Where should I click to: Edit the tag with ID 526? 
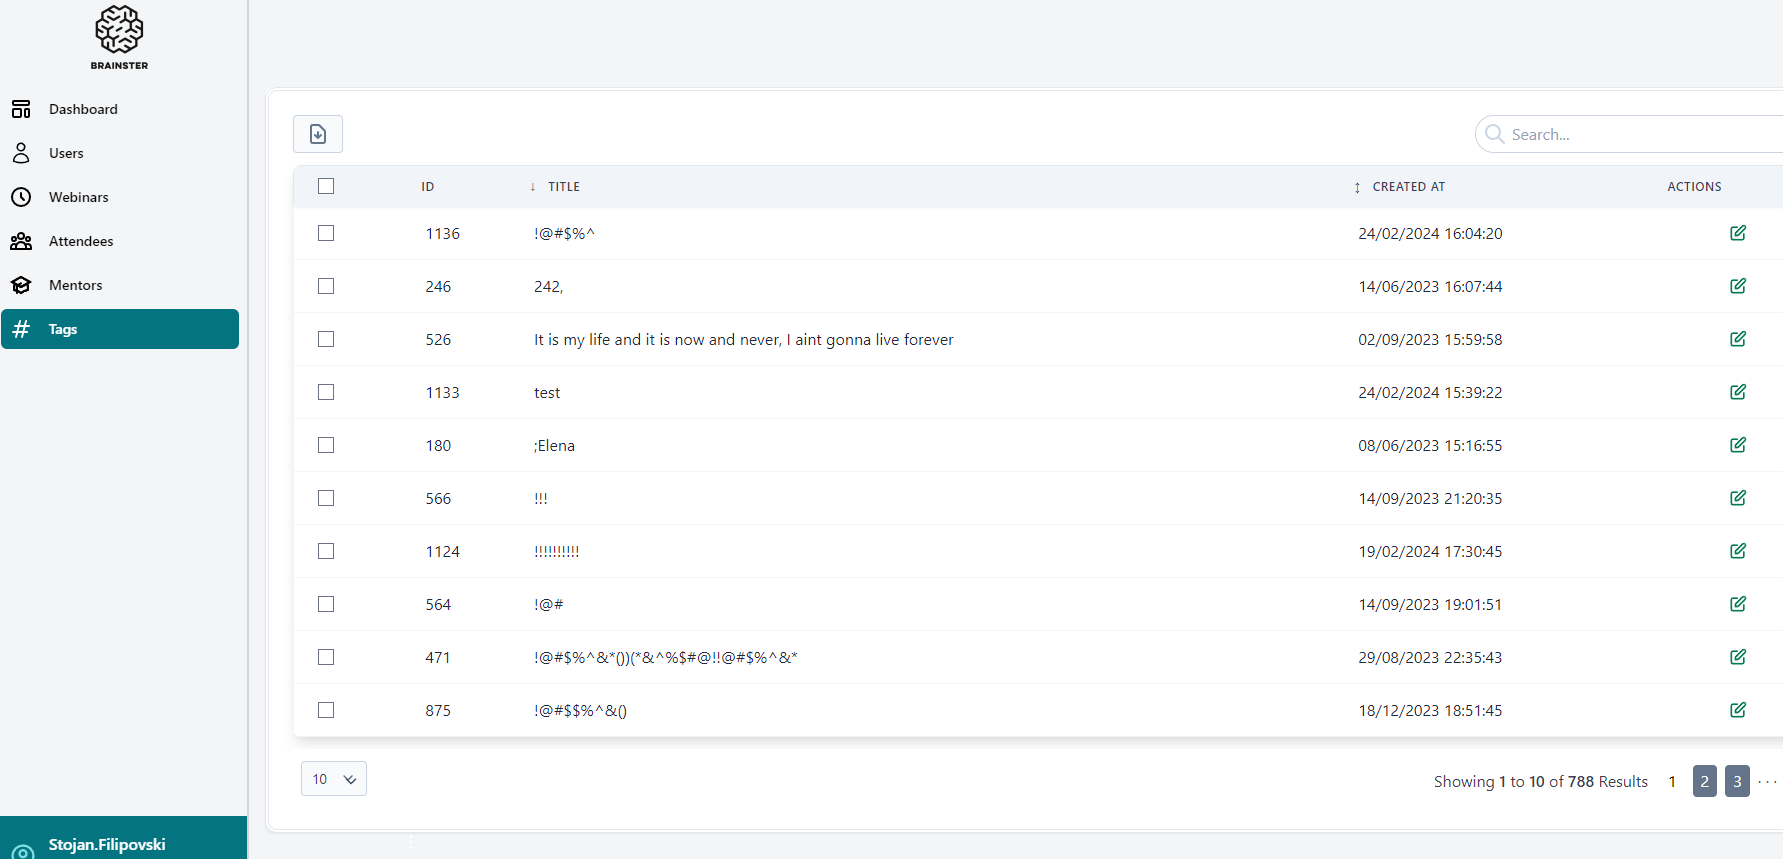tap(1738, 339)
